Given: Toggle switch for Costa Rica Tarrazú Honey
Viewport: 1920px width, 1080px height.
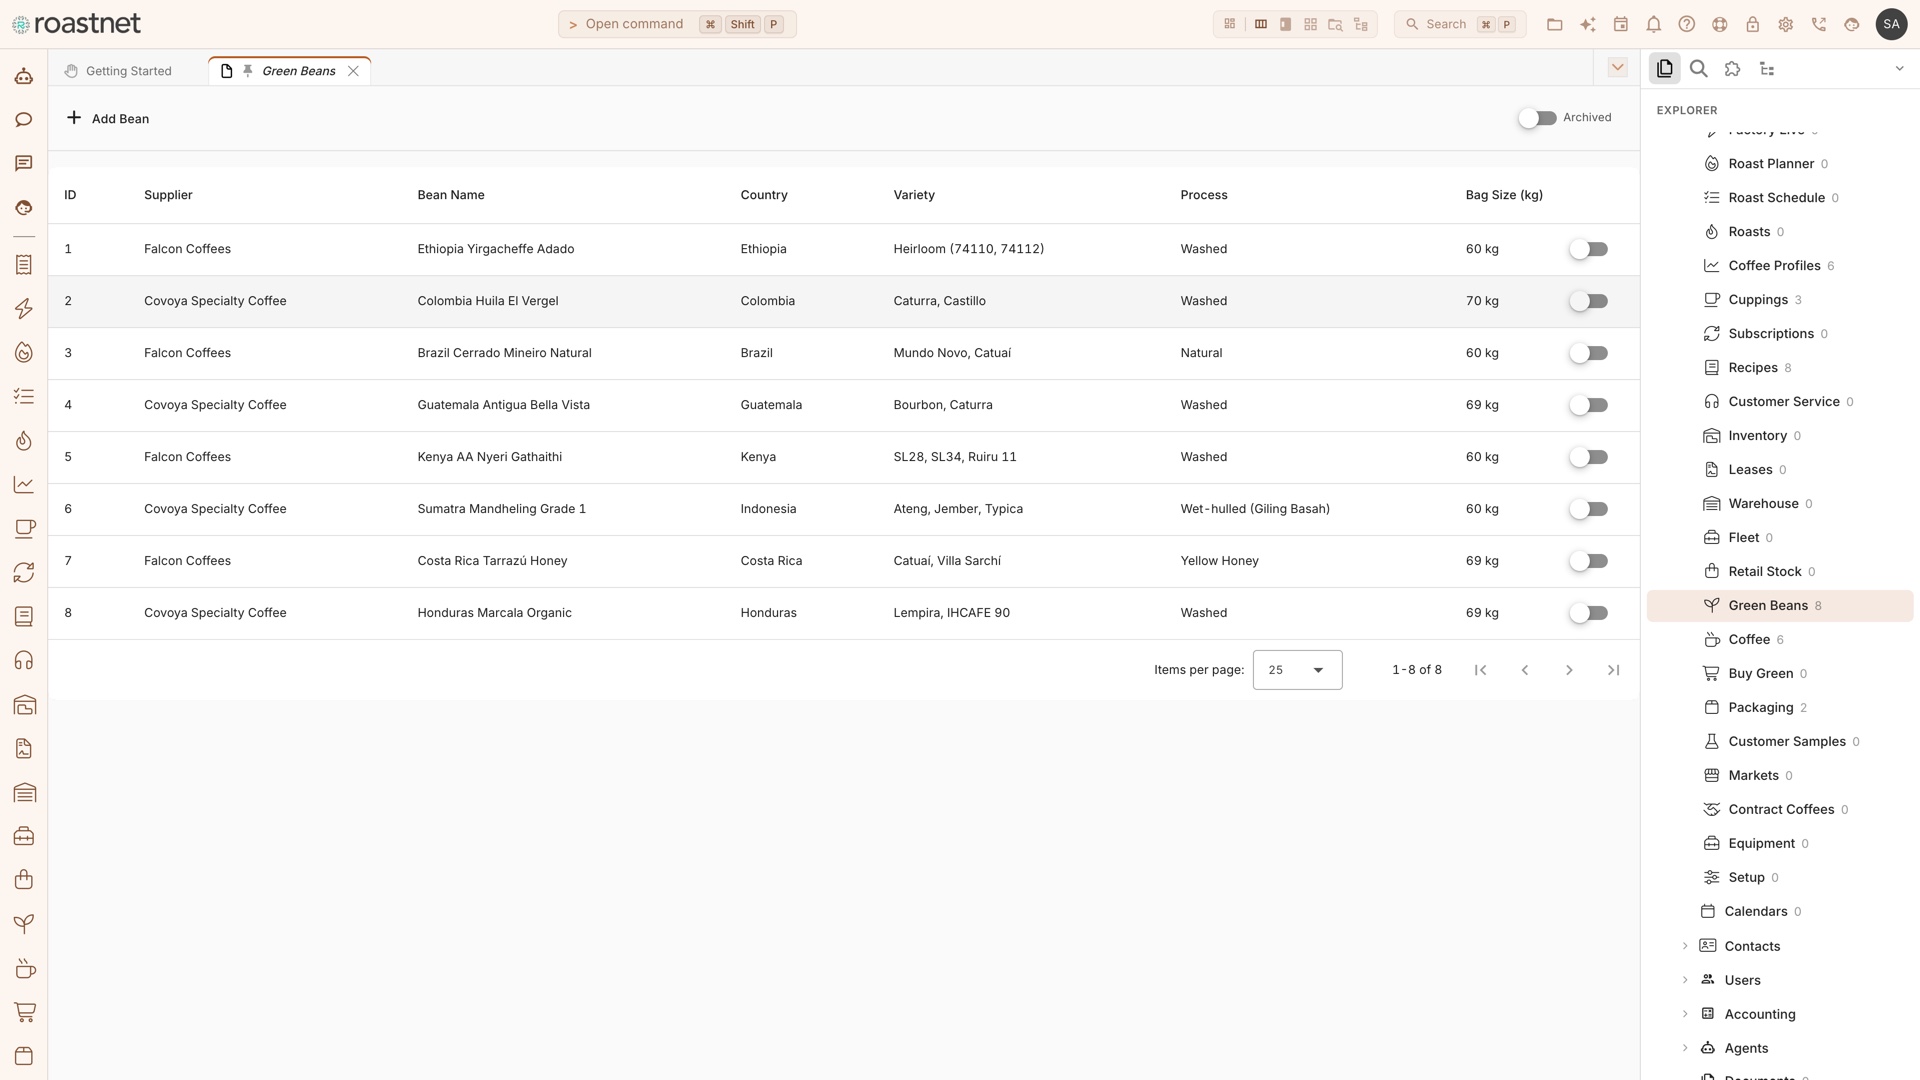Looking at the screenshot, I should coord(1588,561).
